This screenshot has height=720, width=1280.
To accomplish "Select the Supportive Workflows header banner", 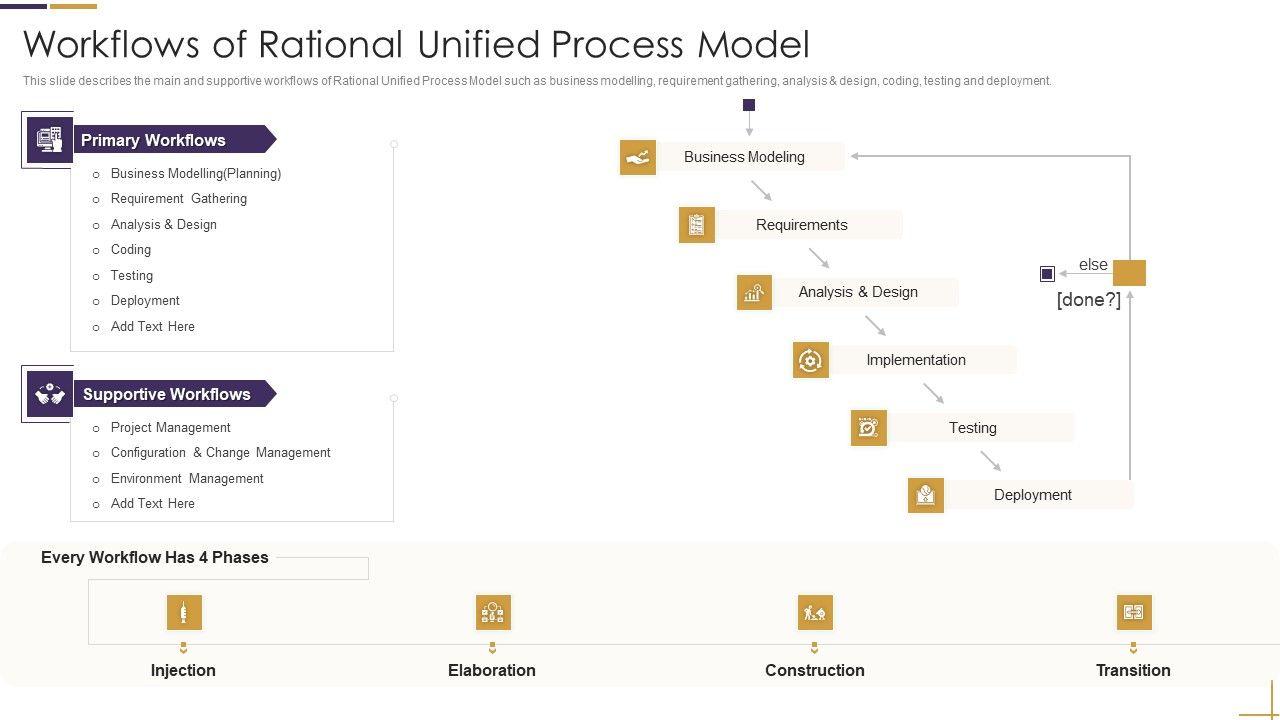I will tap(170, 394).
